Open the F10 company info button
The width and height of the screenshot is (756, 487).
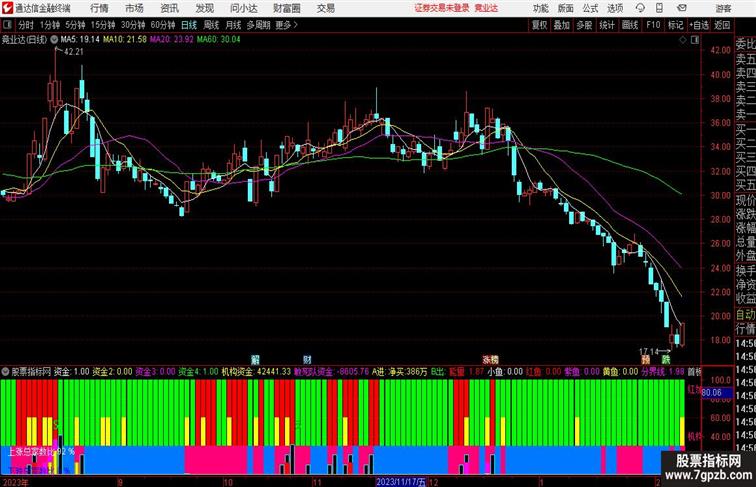653,25
